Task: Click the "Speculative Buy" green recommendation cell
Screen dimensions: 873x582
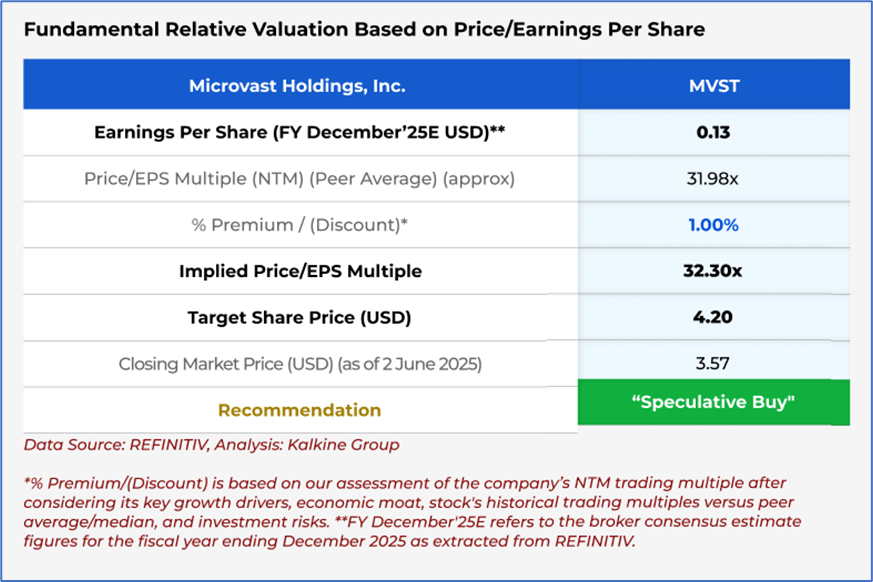Action: coord(713,403)
